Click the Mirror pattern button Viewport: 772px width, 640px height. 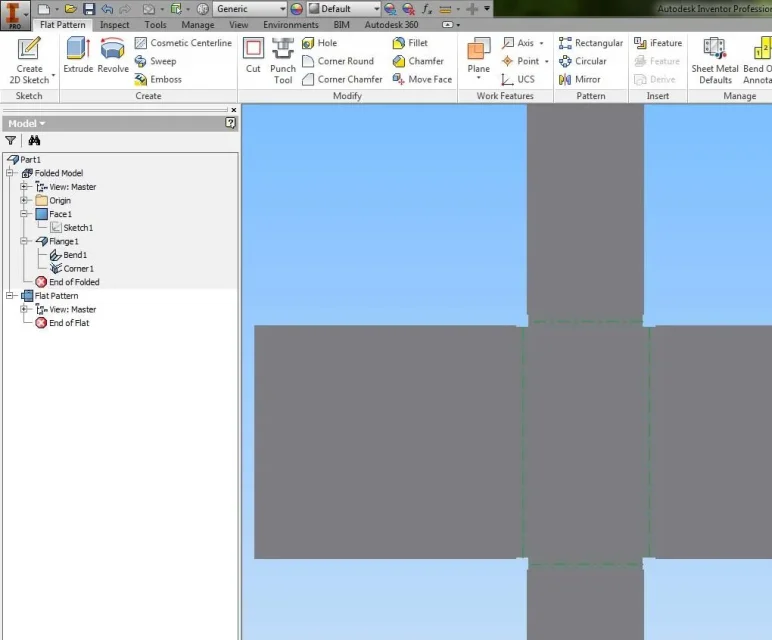pos(580,79)
